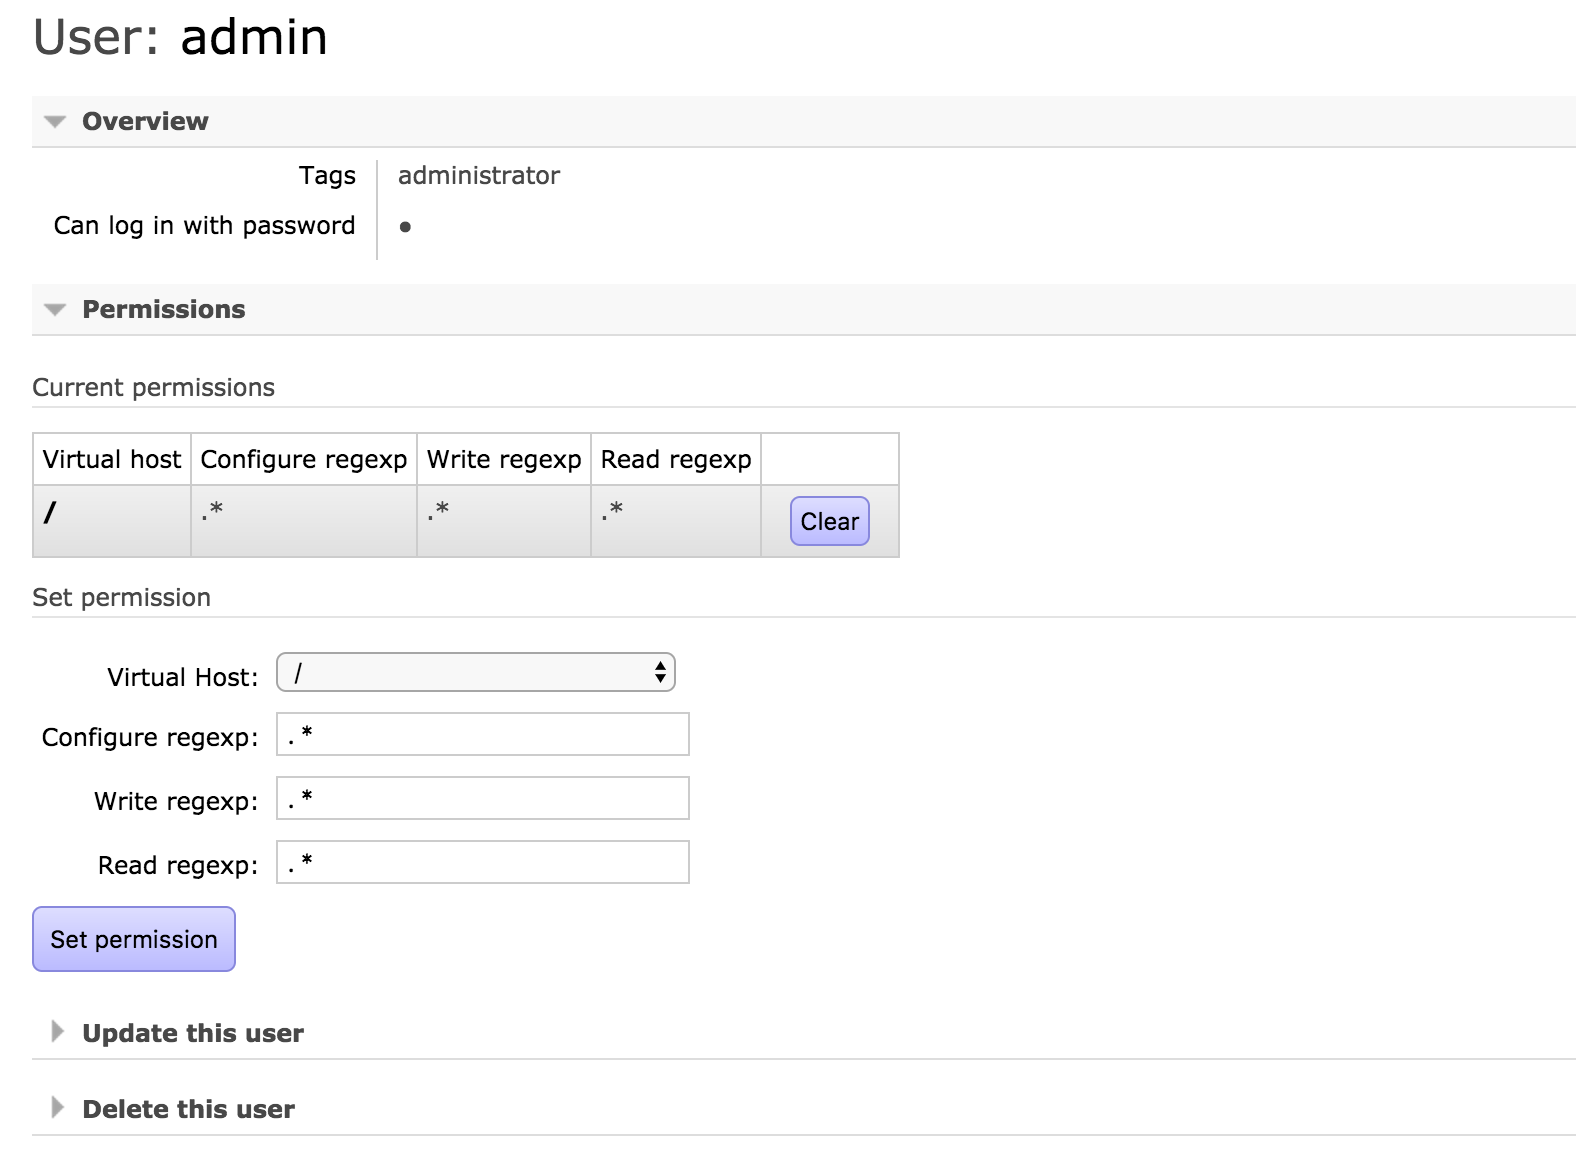1576x1152 pixels.
Task: Click the Virtual host column header
Action: 112,460
